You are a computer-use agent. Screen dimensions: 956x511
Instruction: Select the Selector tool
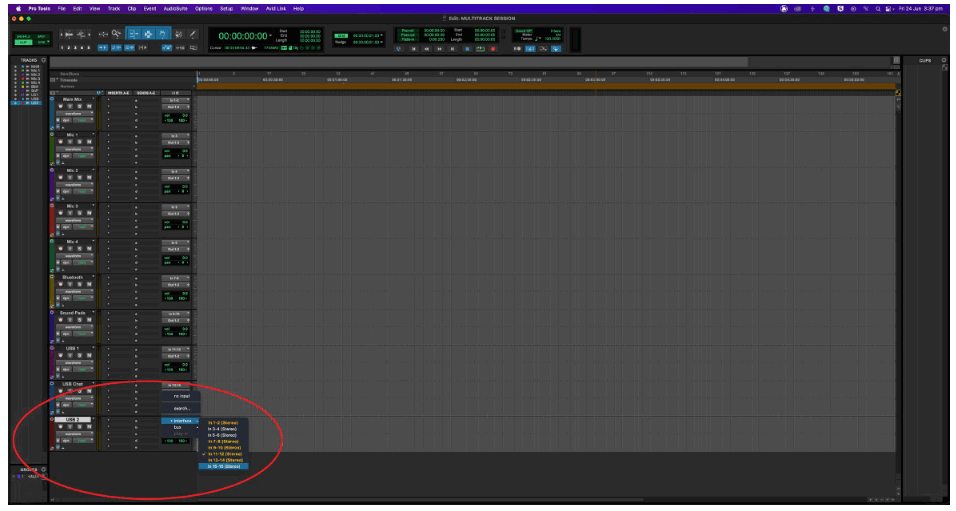[149, 34]
